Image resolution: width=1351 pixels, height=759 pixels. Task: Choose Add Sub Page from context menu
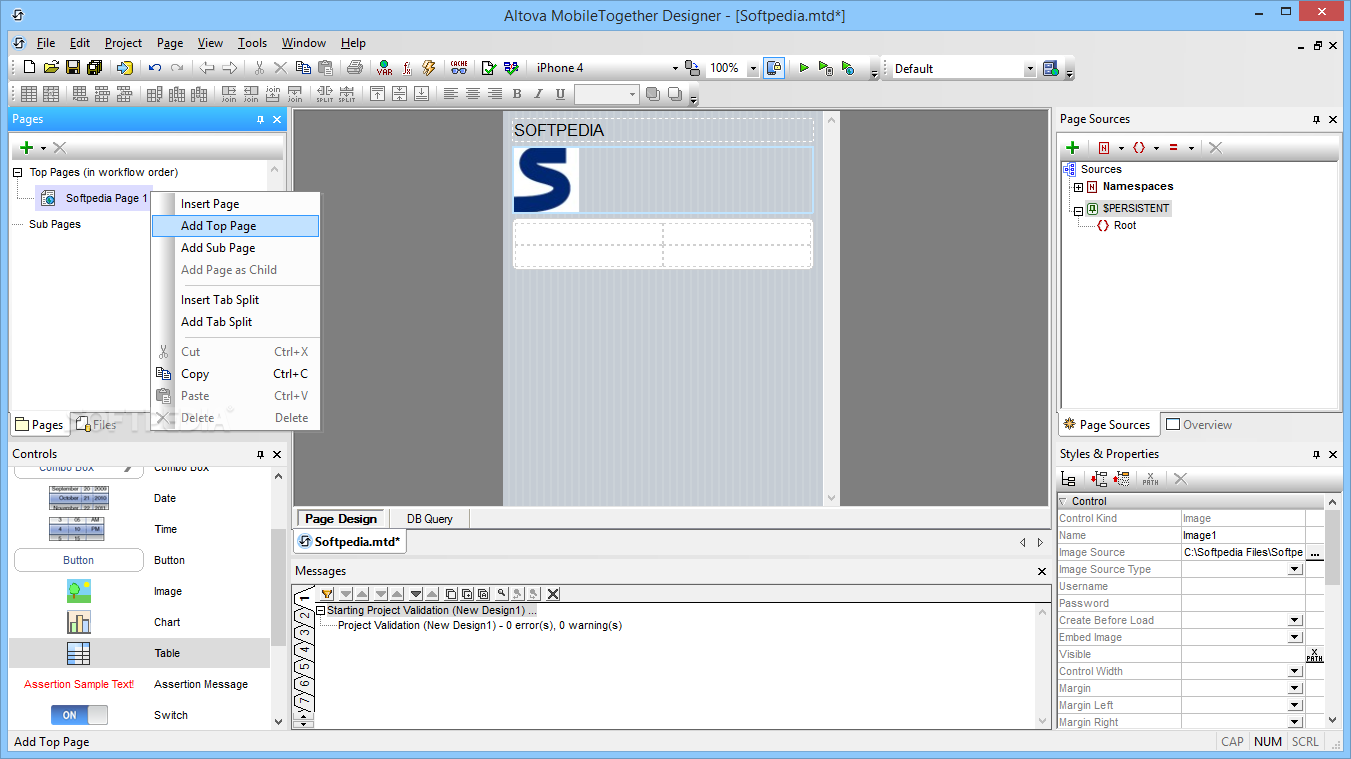point(235,248)
